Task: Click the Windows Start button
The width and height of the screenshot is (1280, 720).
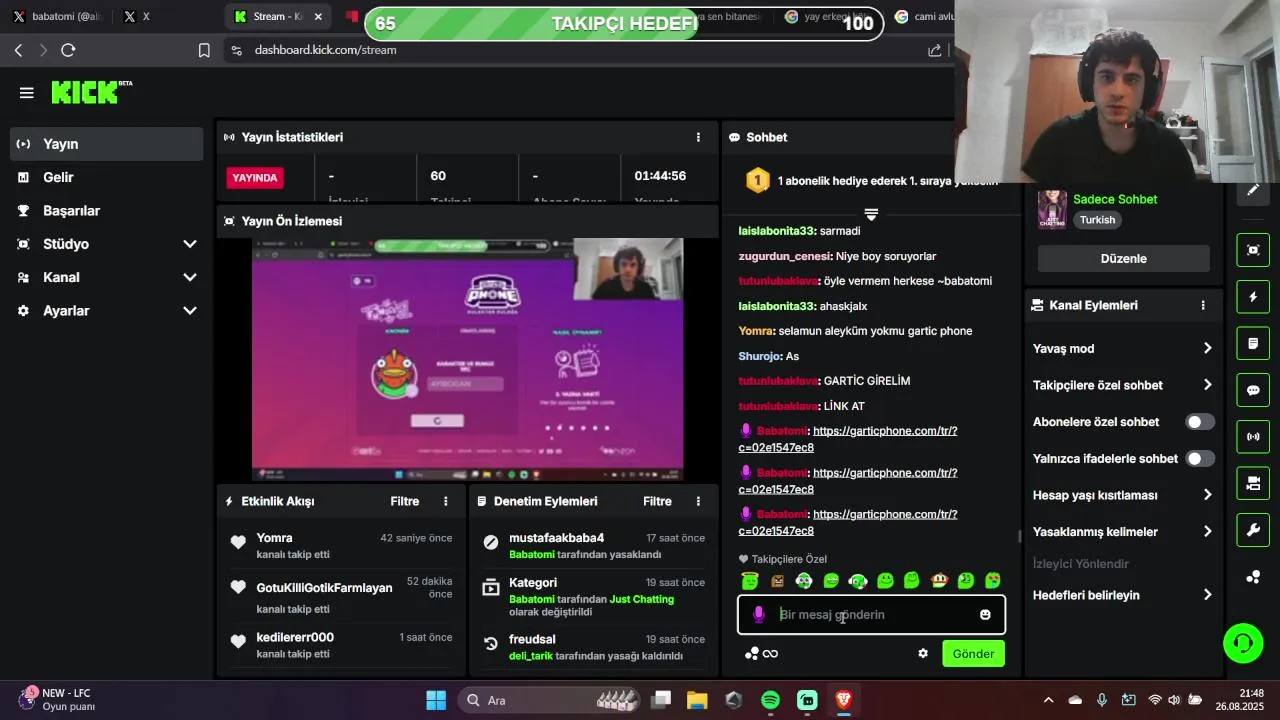Action: coord(436,700)
